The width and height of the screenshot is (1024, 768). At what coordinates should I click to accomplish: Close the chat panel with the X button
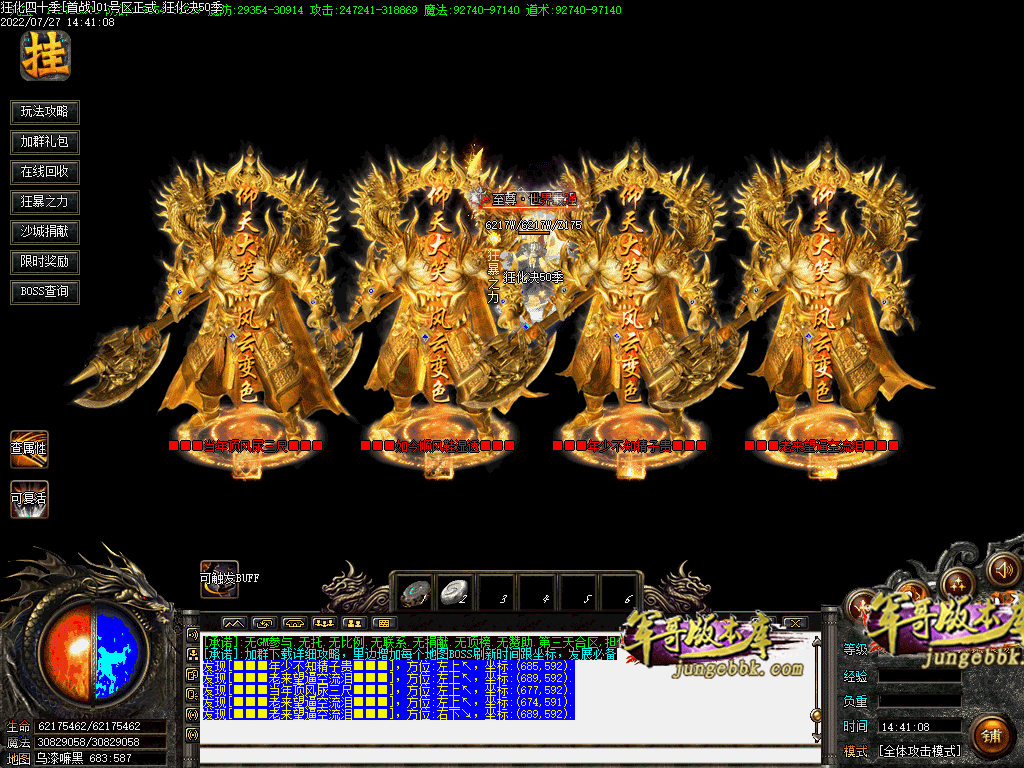click(795, 623)
